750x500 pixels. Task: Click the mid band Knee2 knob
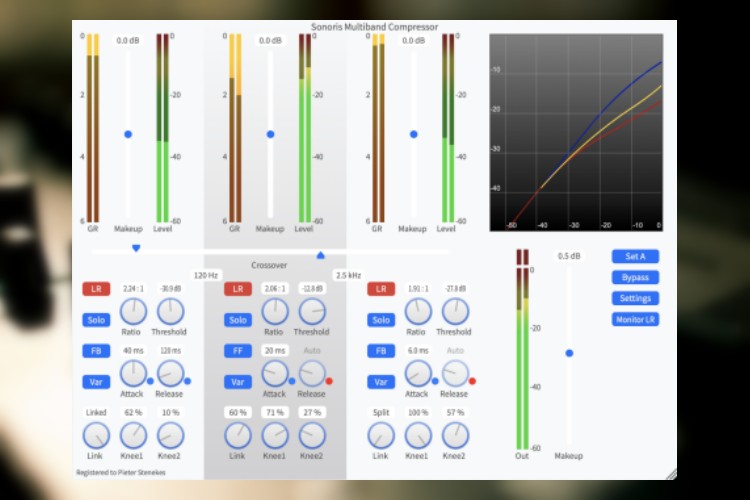[312, 436]
